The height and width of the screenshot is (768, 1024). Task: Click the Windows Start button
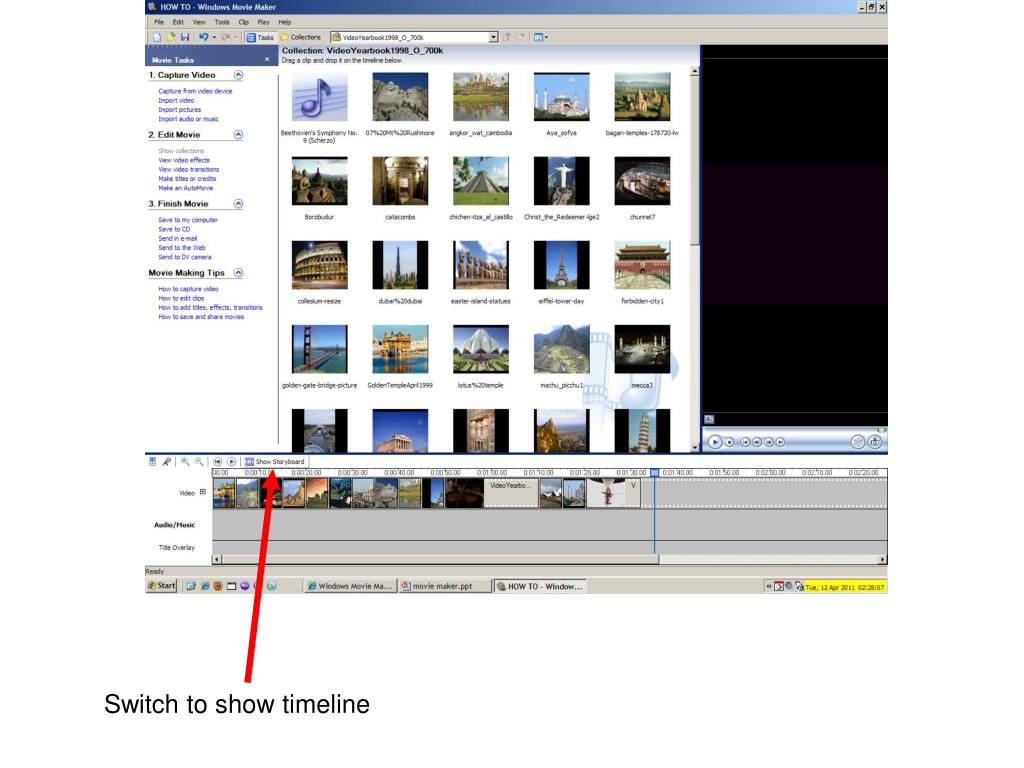coord(162,586)
